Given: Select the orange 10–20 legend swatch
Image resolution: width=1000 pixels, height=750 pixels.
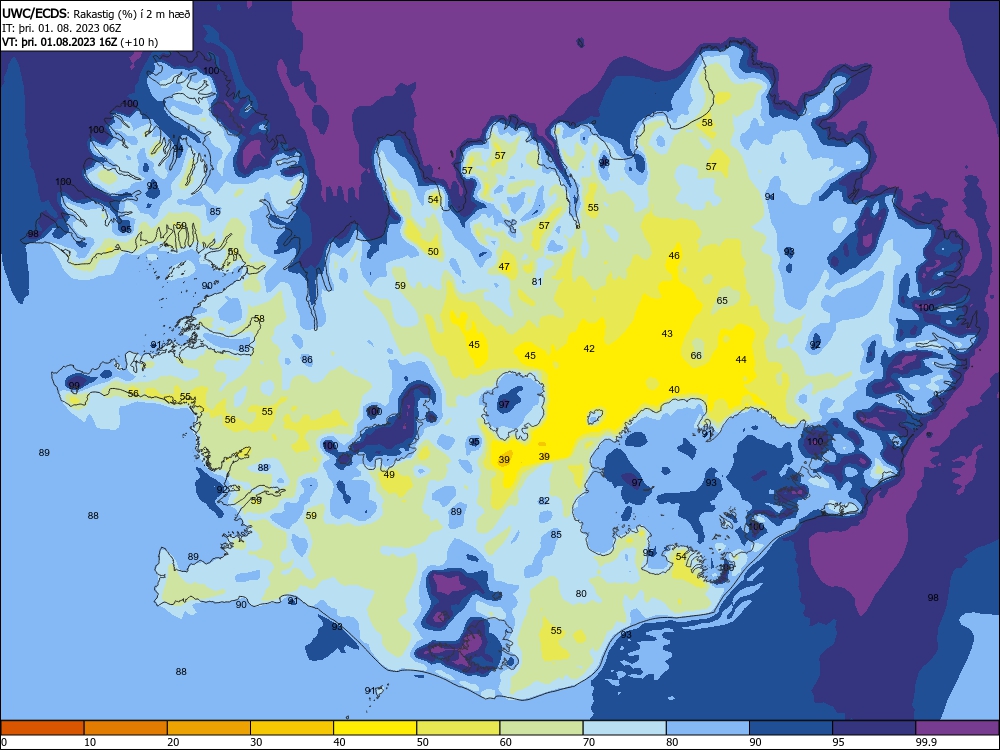Looking at the screenshot, I should pos(126,728).
